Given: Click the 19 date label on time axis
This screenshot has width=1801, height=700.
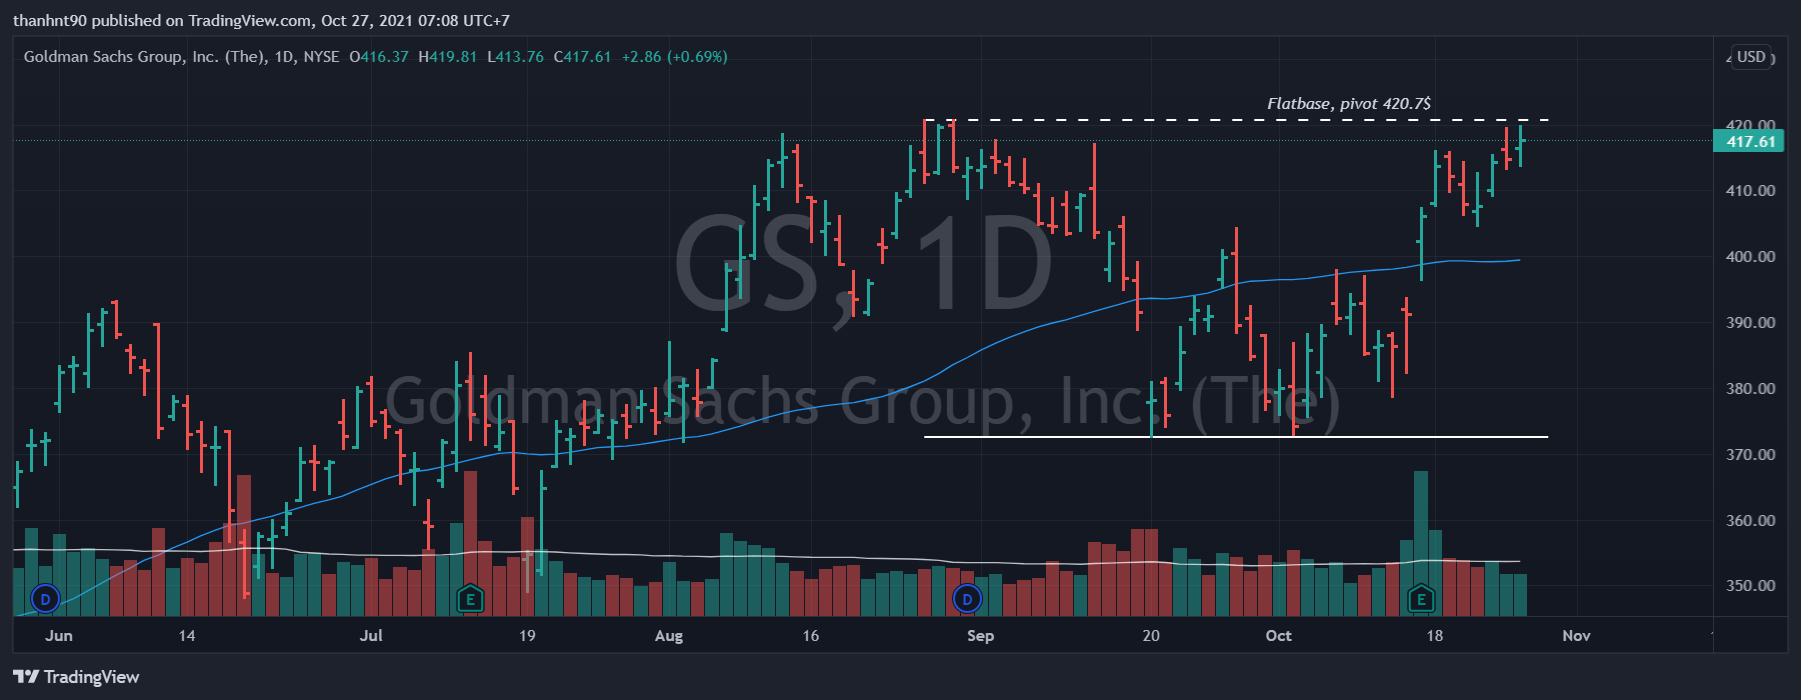Looking at the screenshot, I should coord(527,636).
